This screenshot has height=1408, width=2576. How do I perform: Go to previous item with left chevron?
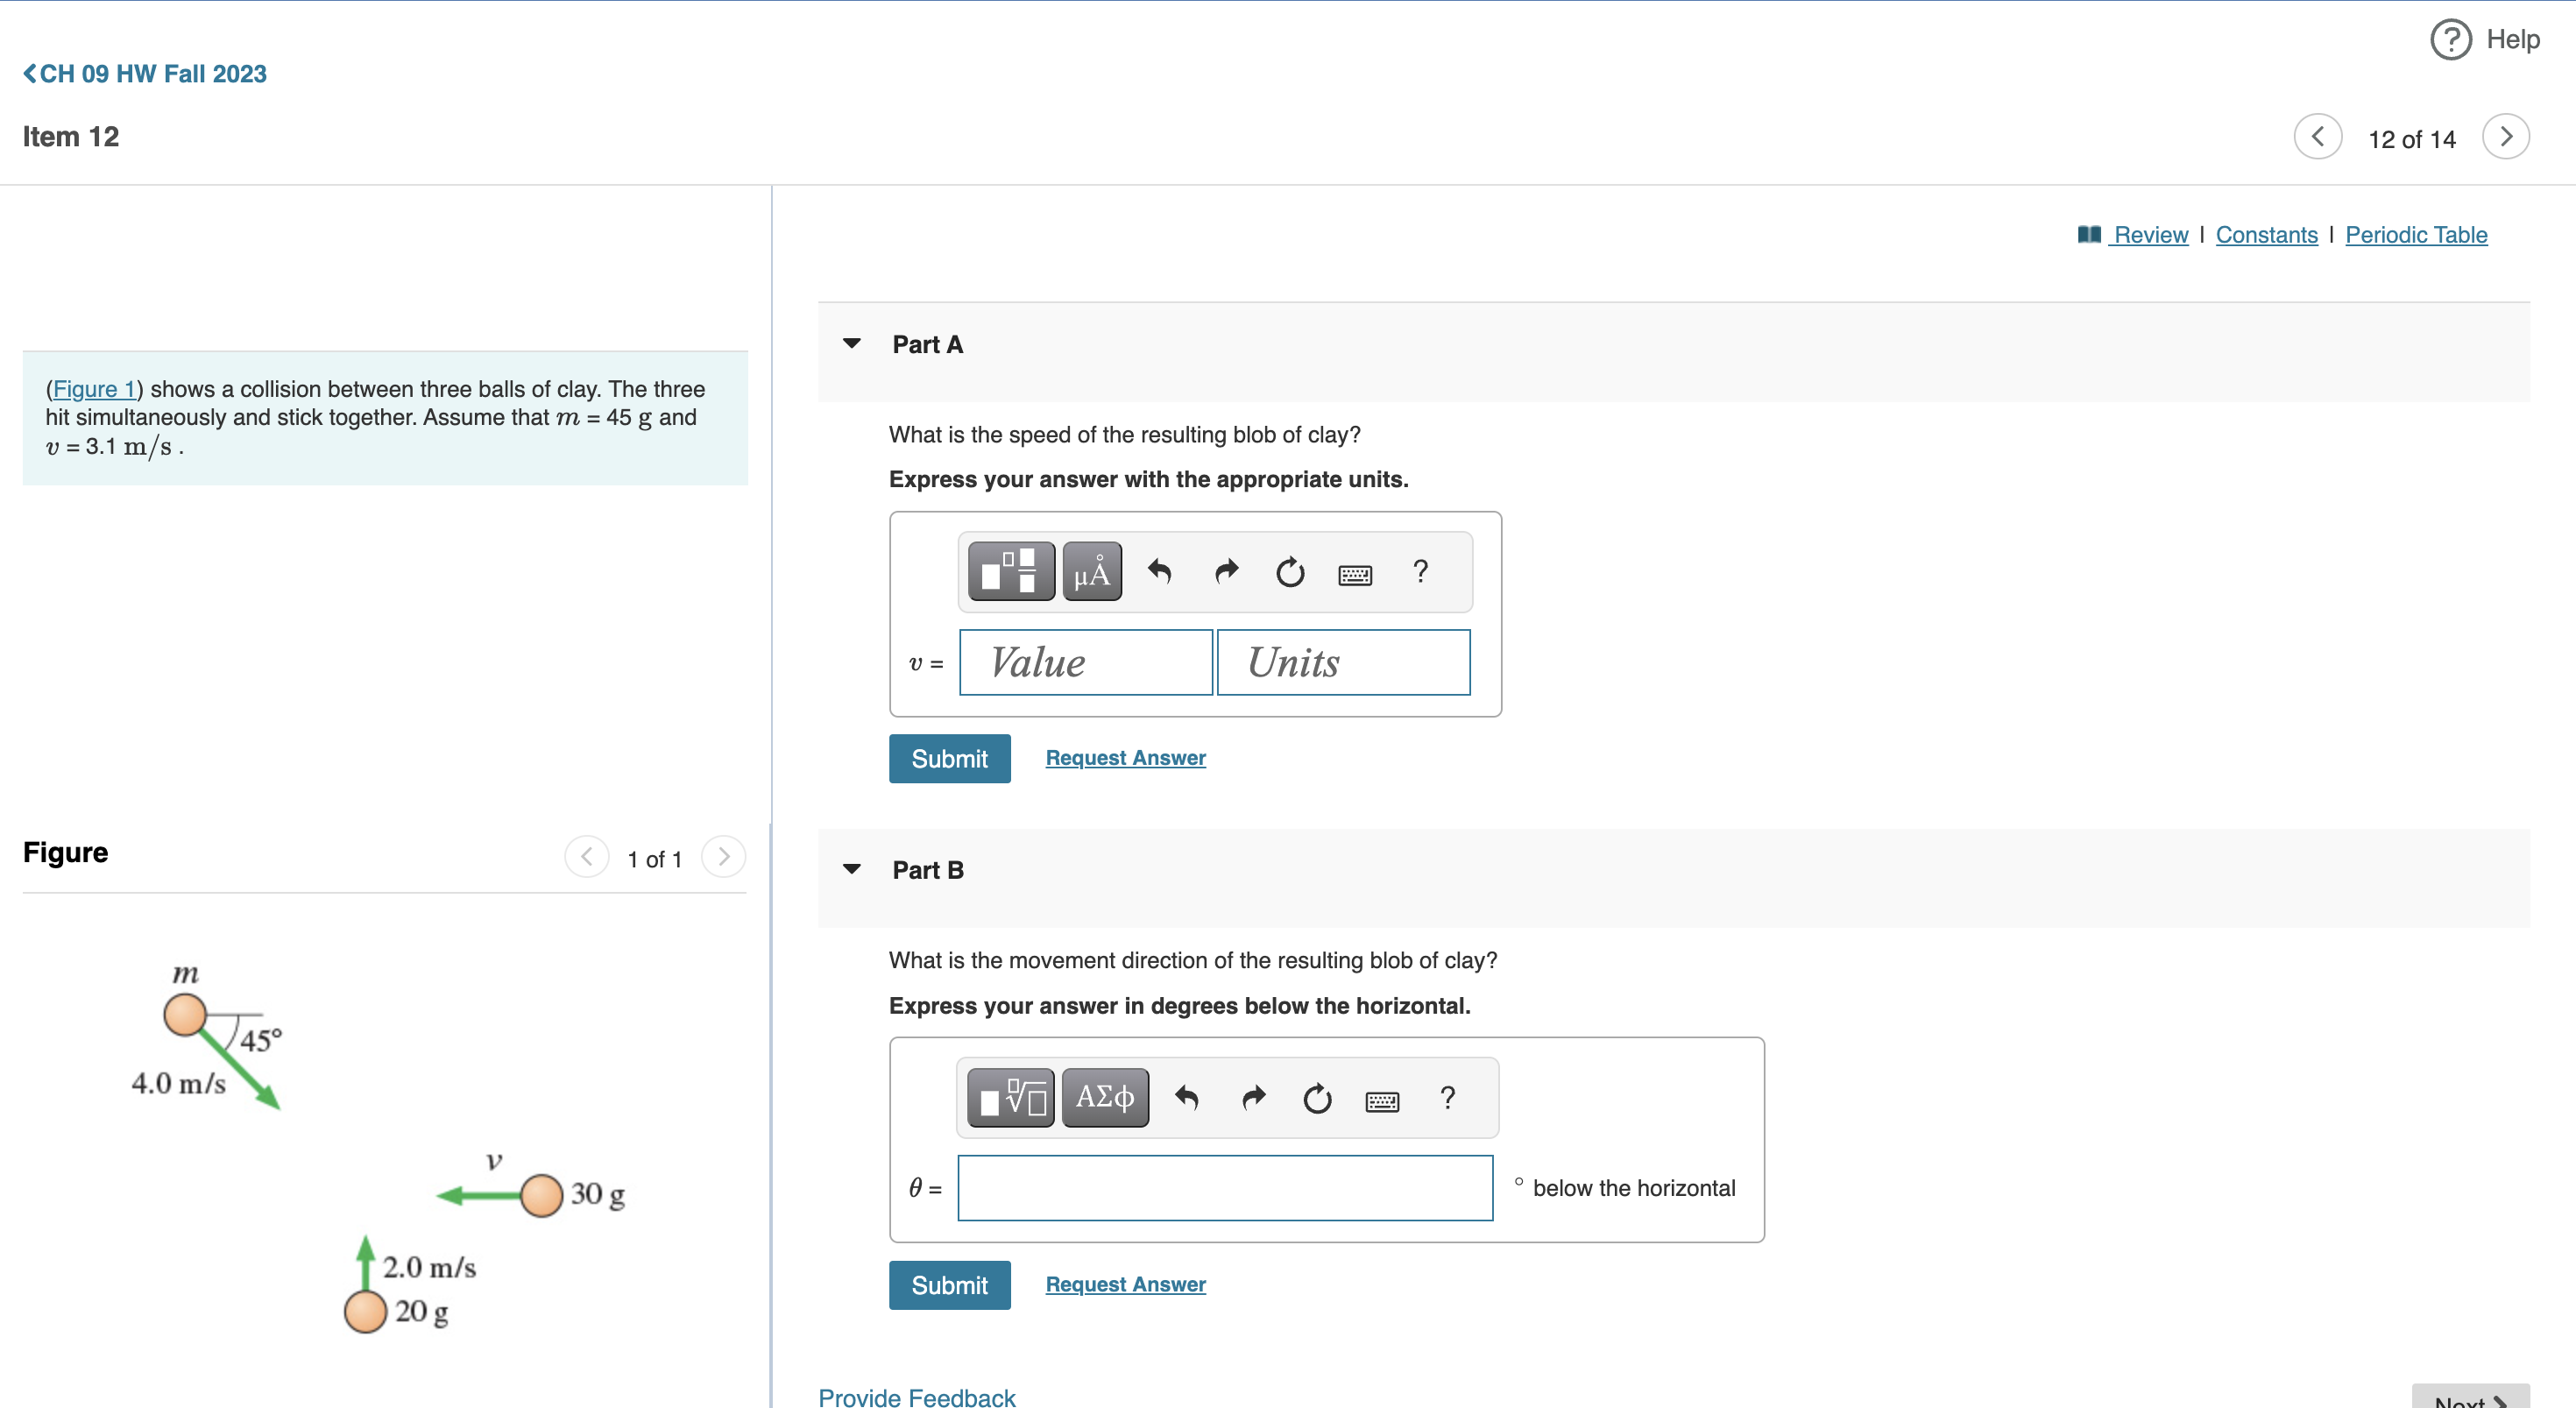click(x=2317, y=137)
